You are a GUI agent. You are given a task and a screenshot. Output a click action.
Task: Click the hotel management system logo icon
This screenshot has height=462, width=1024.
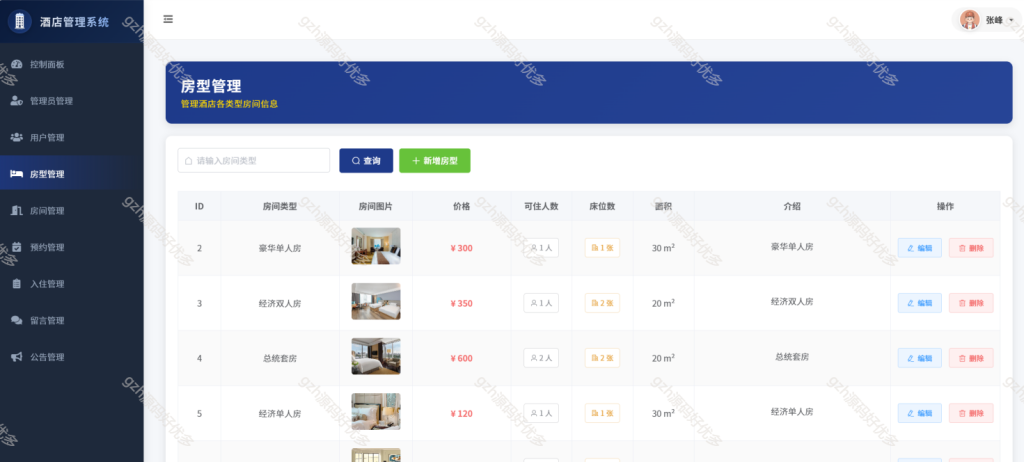20,22
